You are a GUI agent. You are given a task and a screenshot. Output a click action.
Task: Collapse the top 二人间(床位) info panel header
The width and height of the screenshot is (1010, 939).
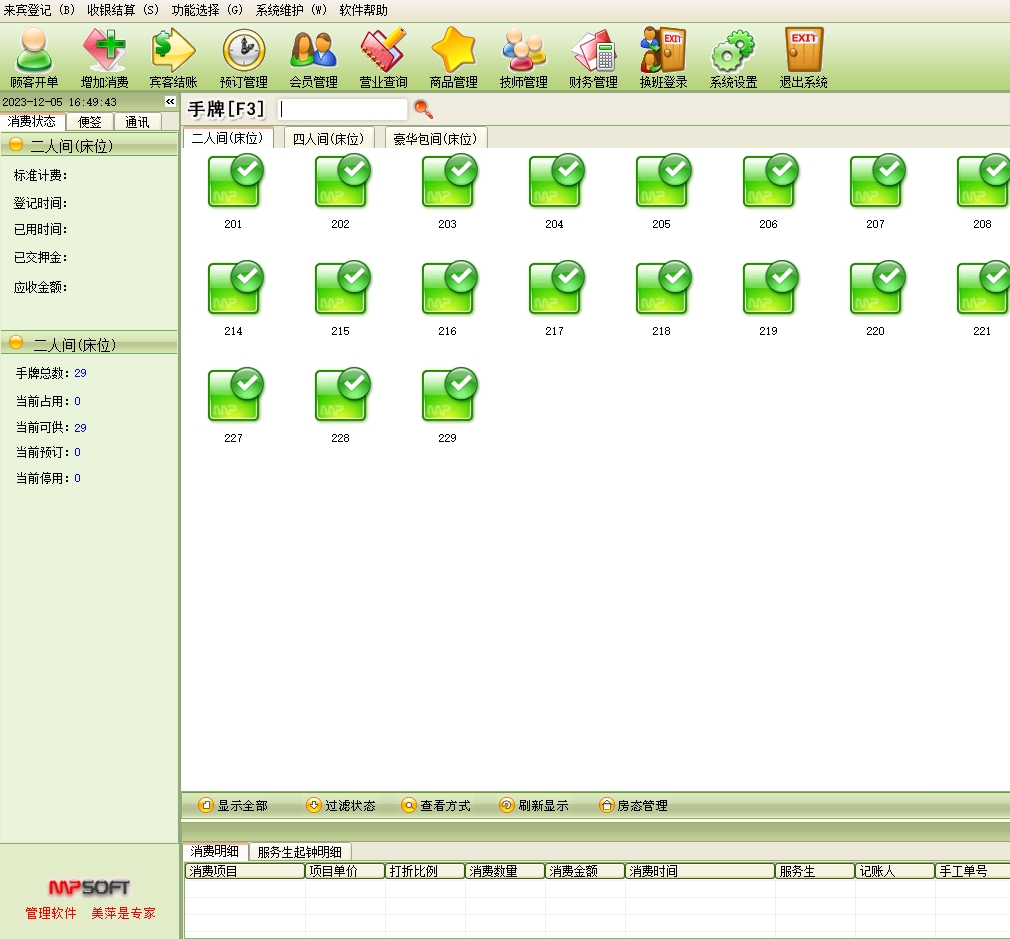(17, 146)
